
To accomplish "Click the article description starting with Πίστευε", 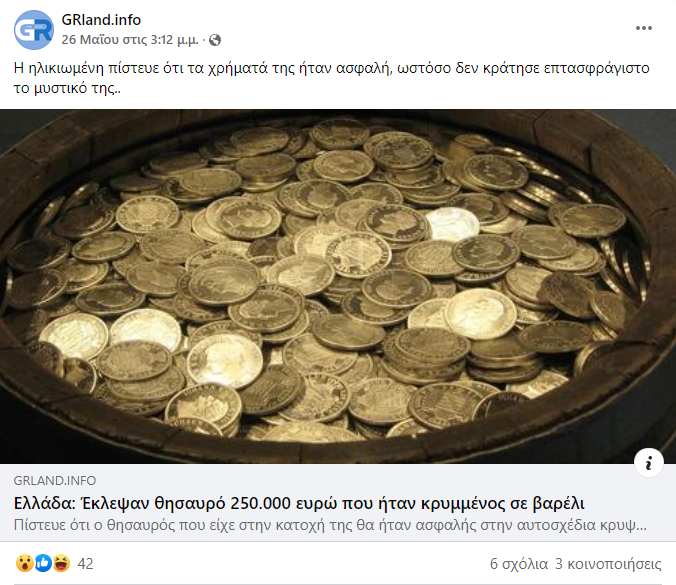I will pos(330,525).
